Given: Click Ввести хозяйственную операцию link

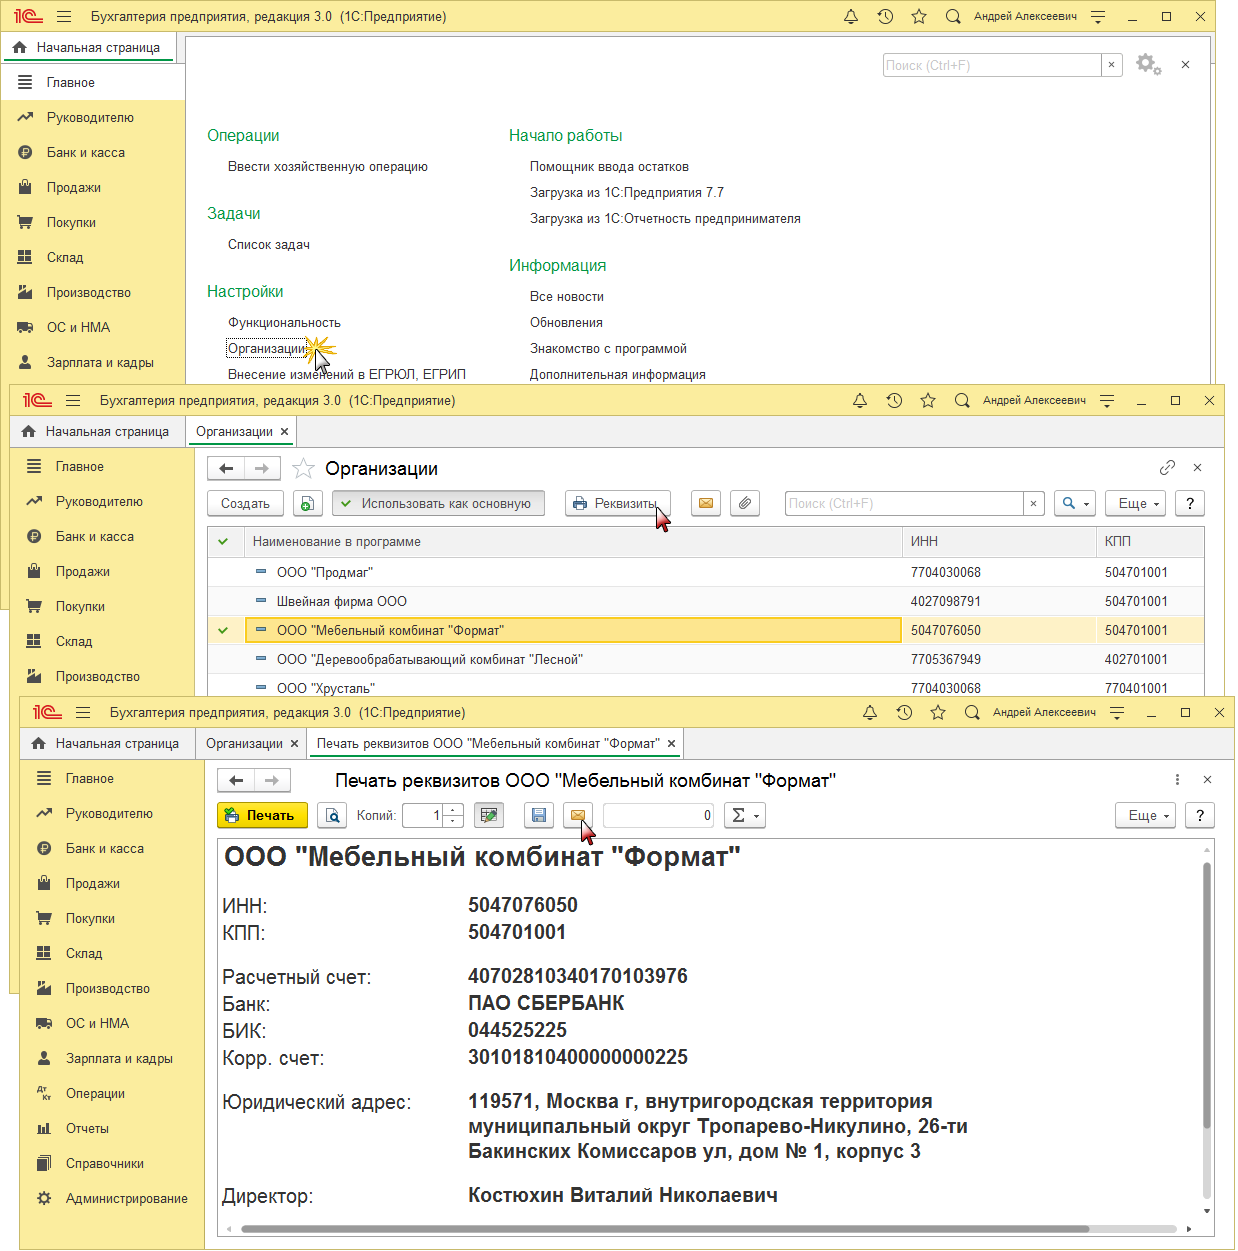Looking at the screenshot, I should click(328, 166).
